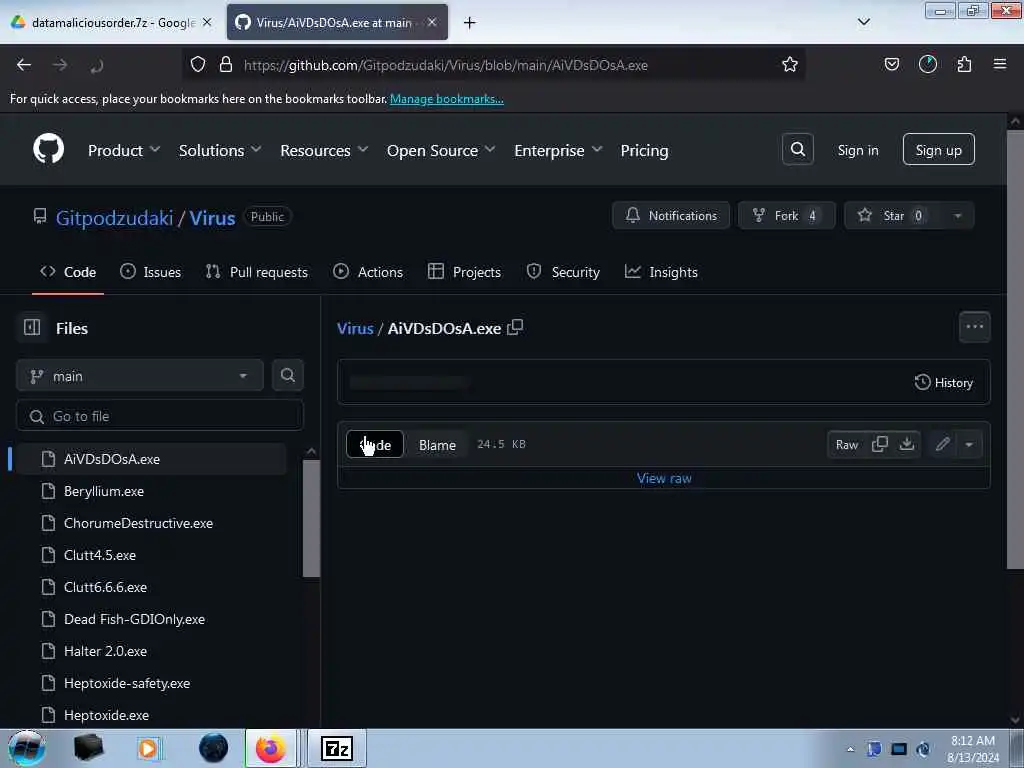
Task: Reload page using the browser reload icon
Action: [97, 65]
